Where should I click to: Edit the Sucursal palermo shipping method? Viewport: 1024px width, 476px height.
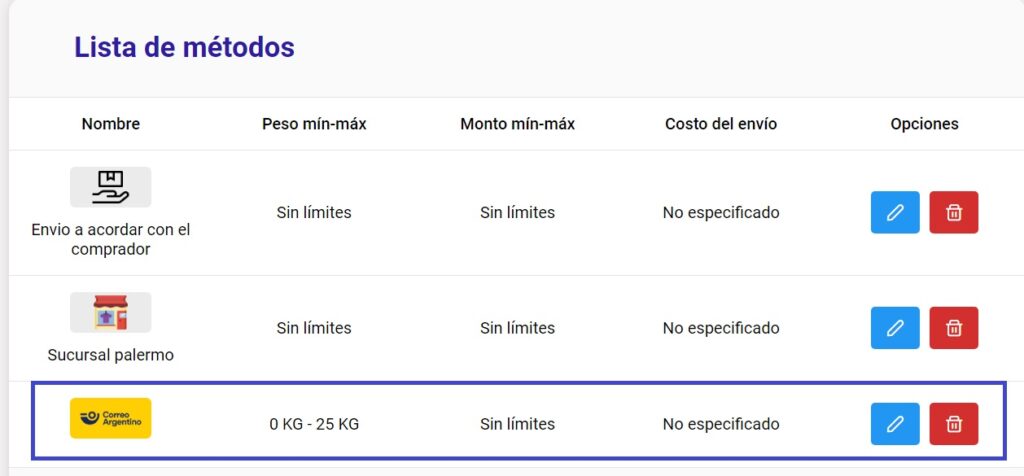(x=895, y=328)
